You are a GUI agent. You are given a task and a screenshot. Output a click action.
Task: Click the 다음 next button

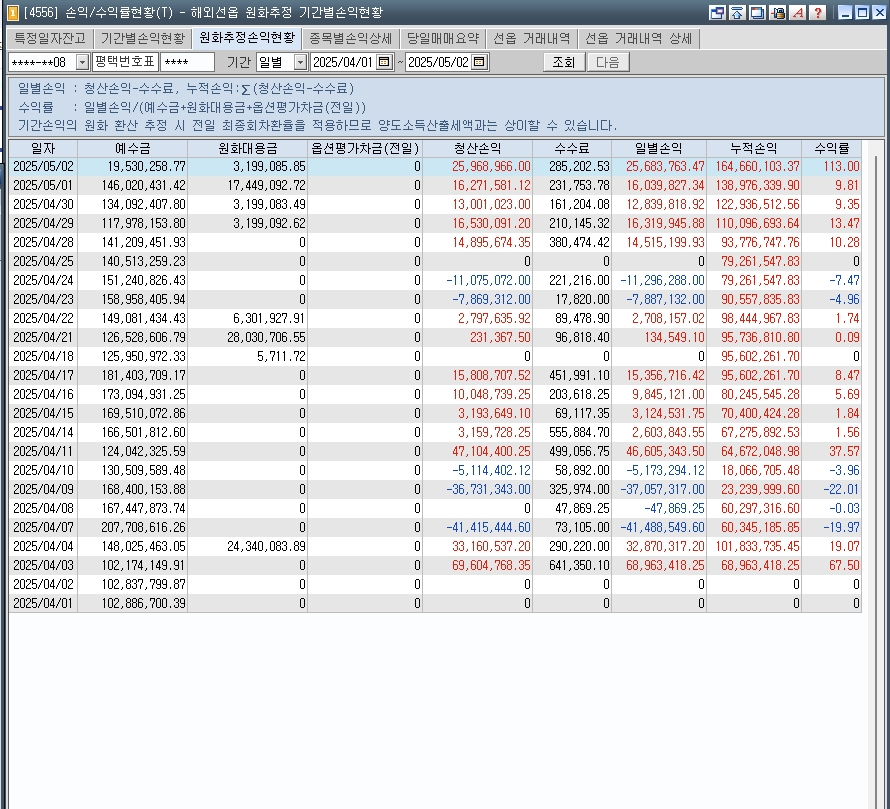coord(608,62)
